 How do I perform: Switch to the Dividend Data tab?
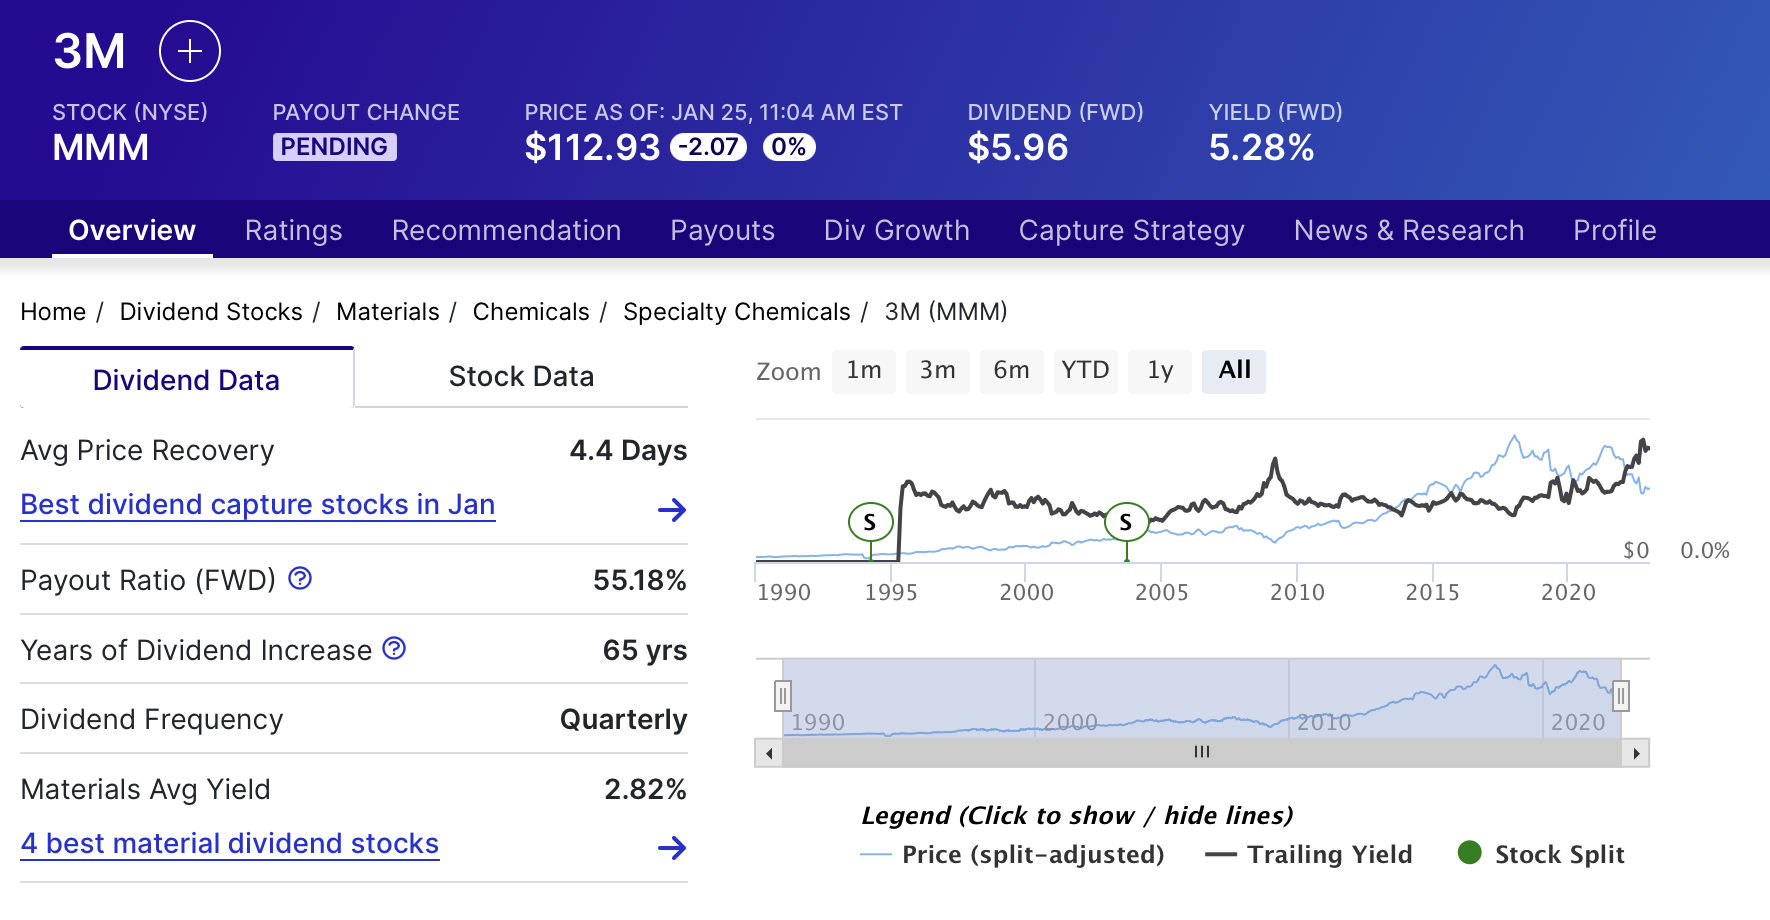[186, 379]
